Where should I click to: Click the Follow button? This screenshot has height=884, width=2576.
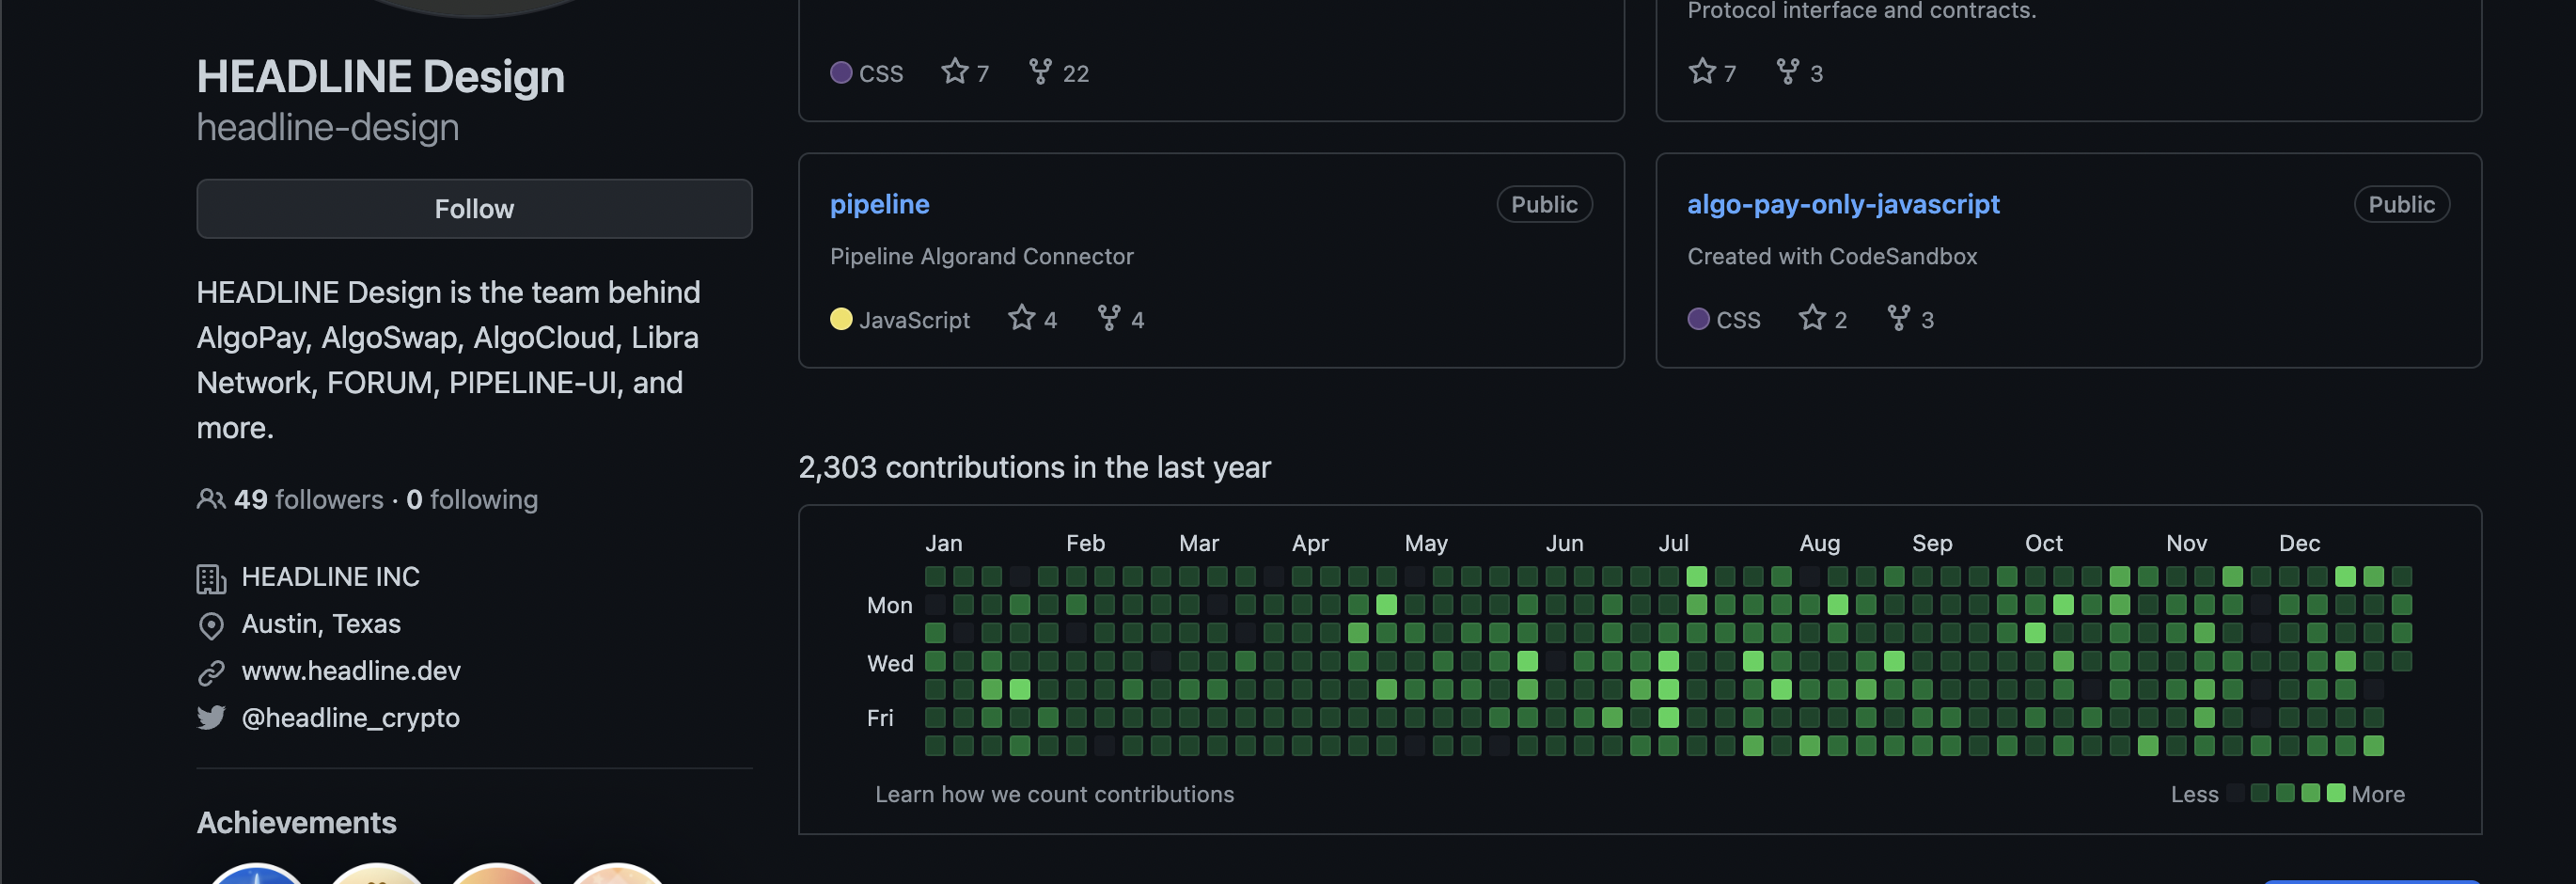pyautogui.click(x=474, y=209)
